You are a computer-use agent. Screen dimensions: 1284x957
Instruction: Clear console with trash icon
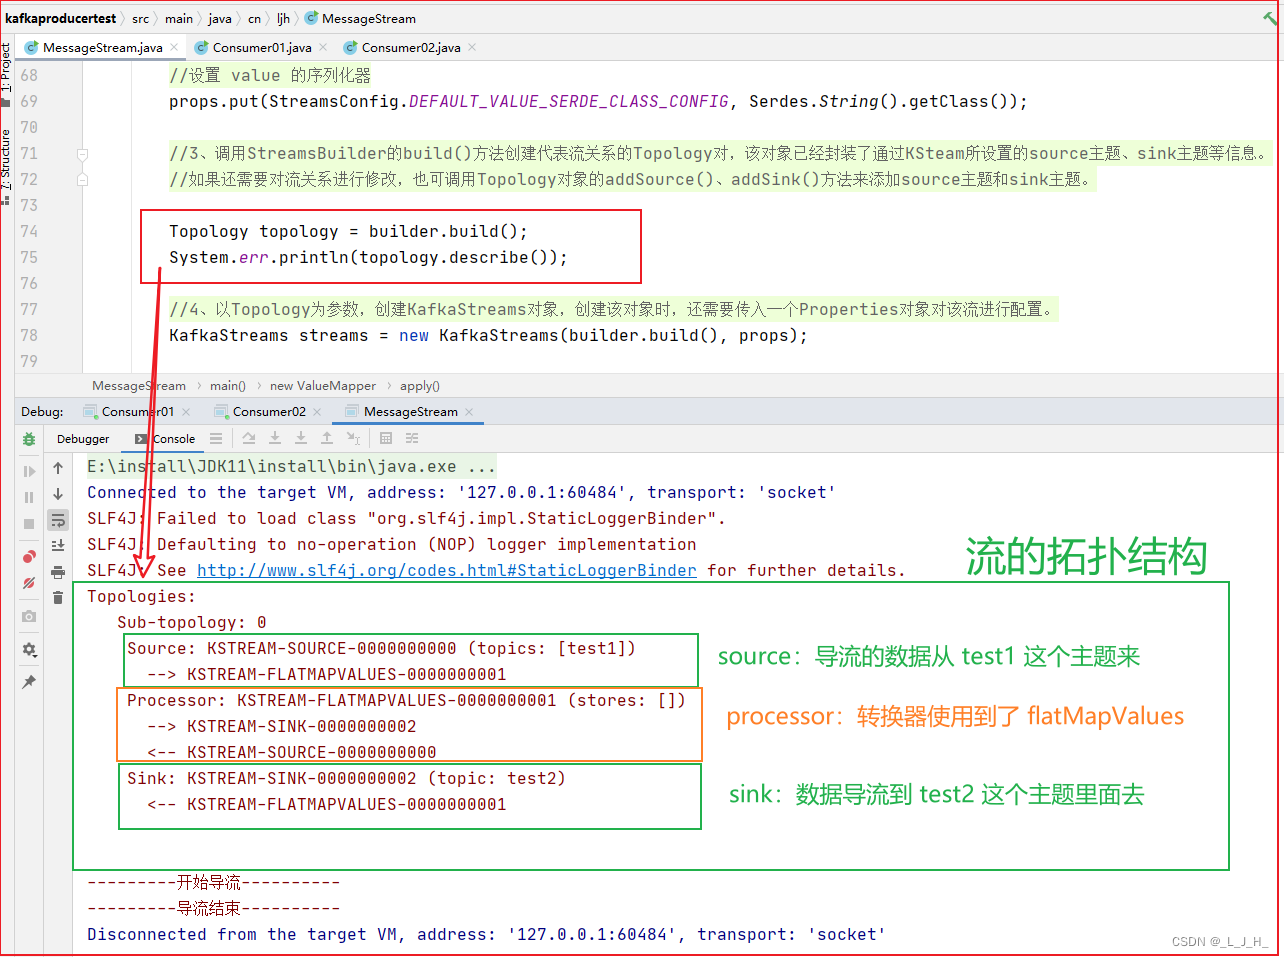point(58,598)
